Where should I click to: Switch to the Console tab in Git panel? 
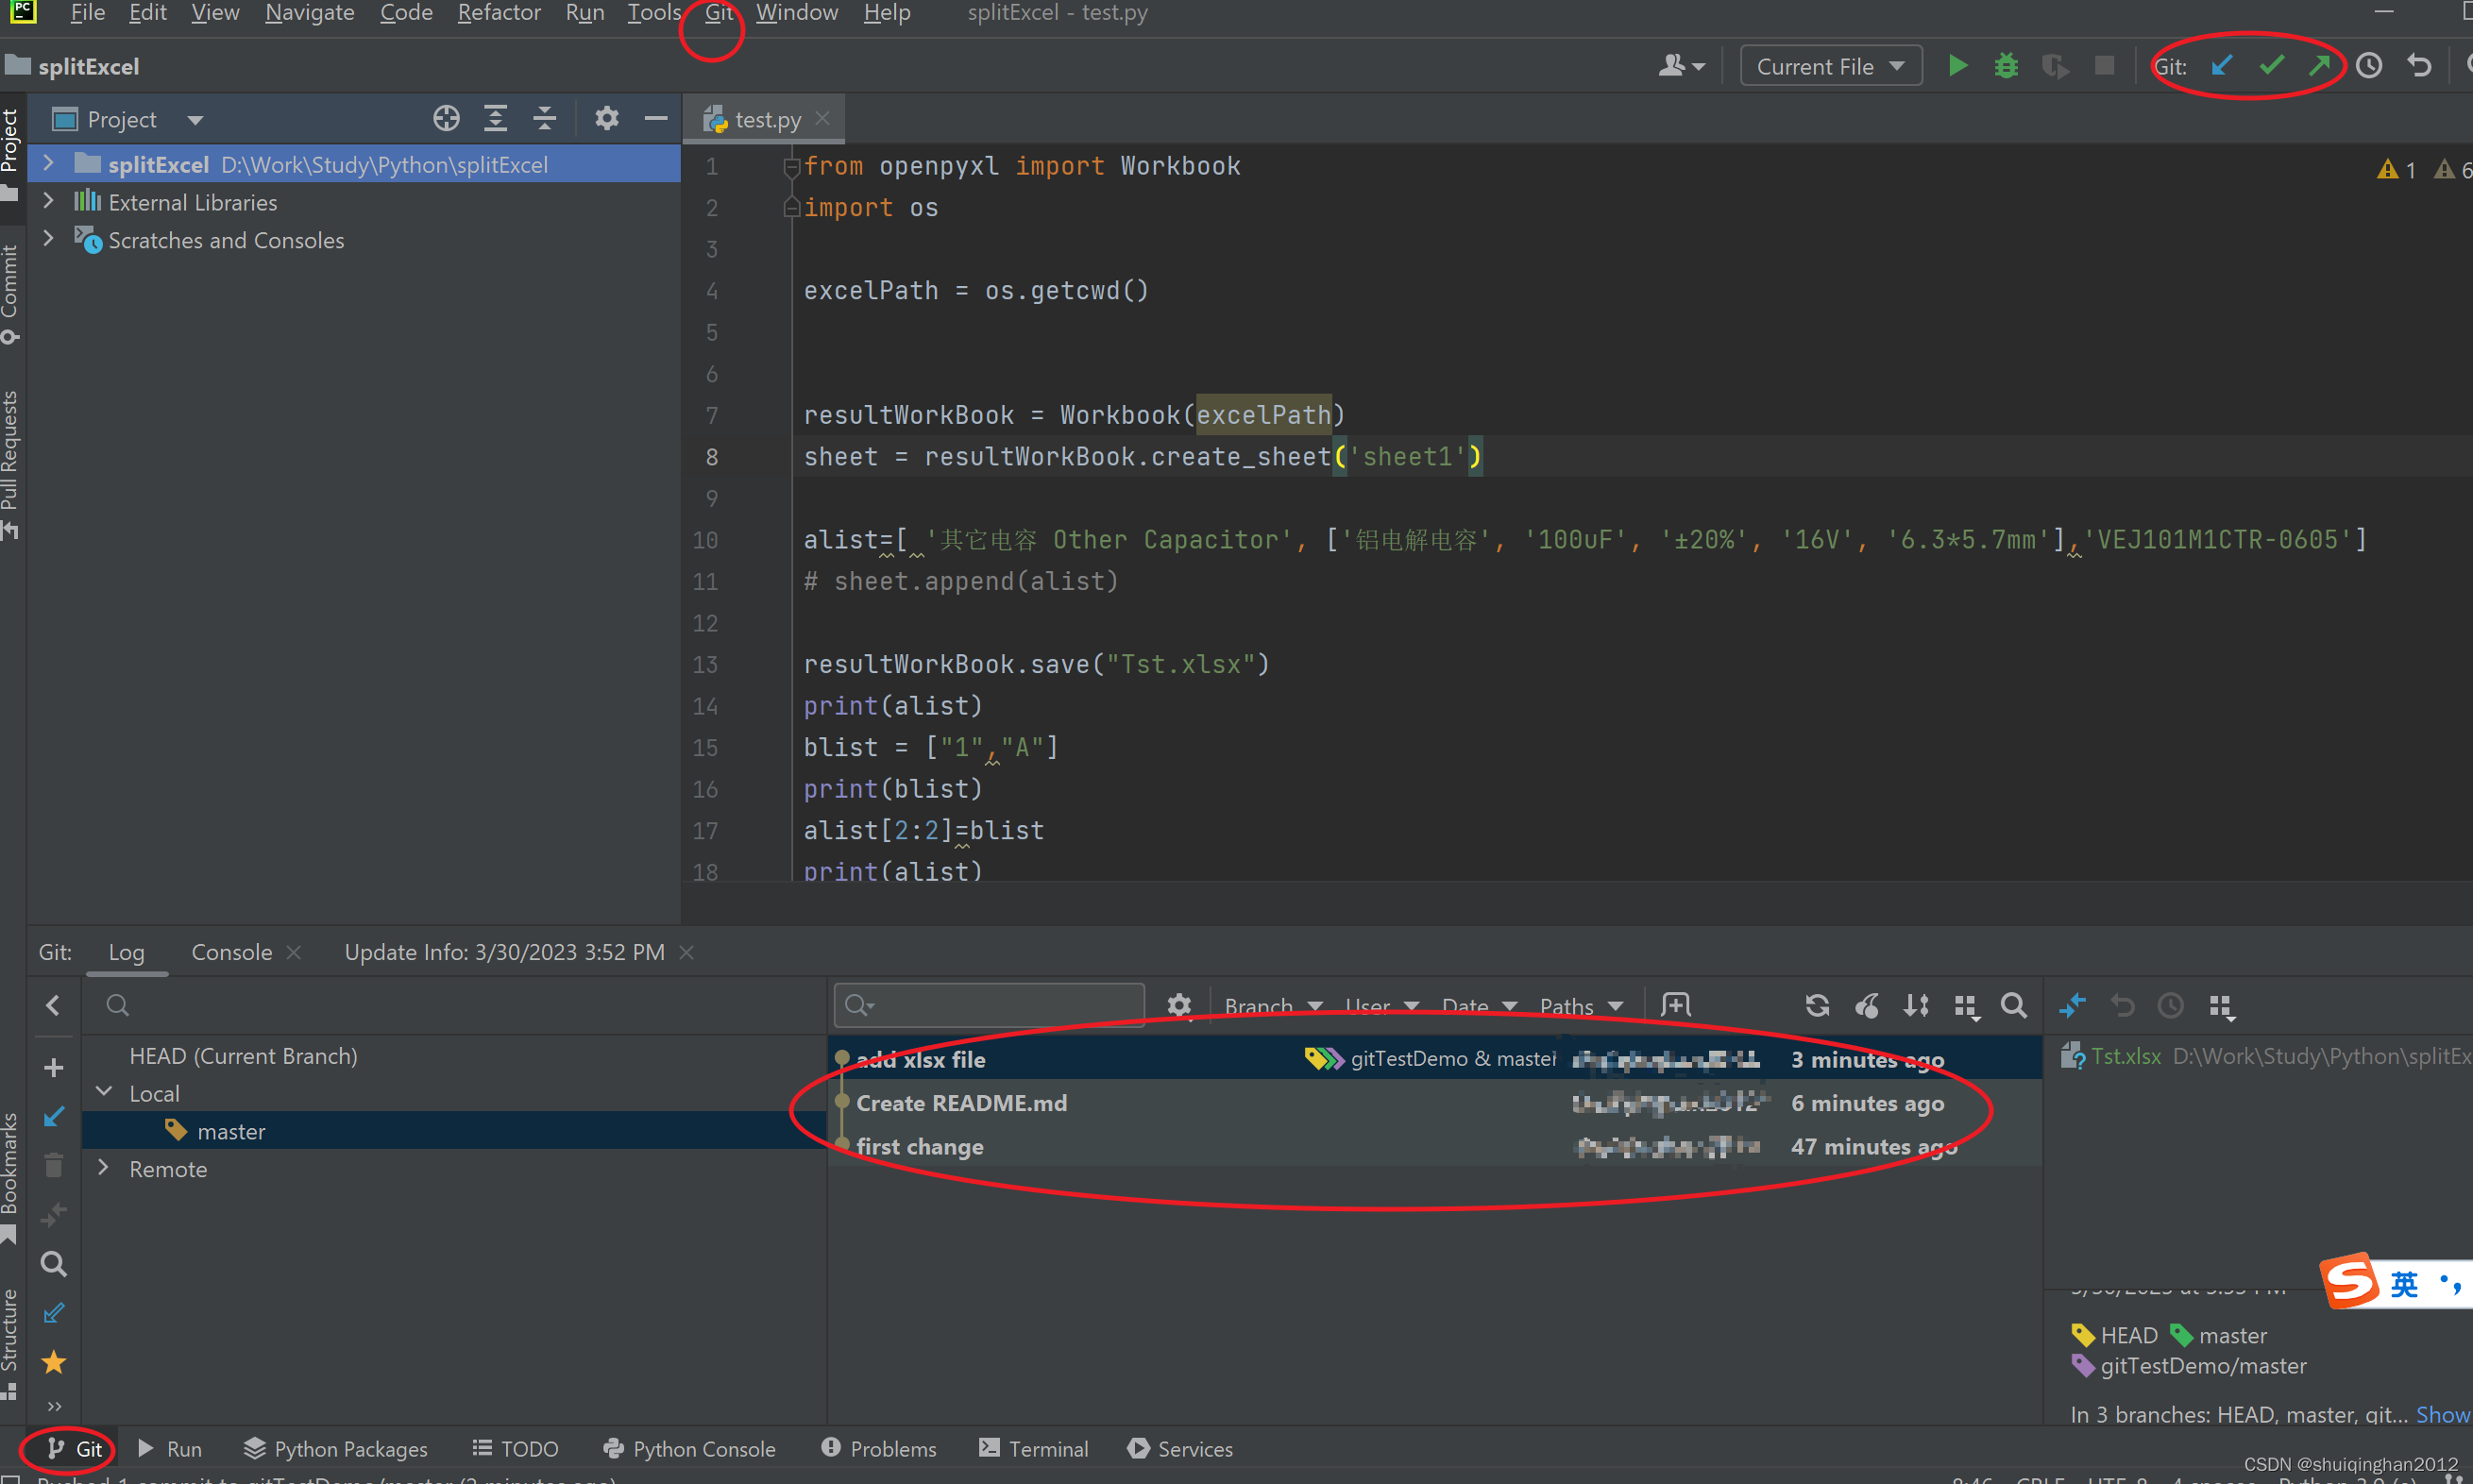[231, 952]
